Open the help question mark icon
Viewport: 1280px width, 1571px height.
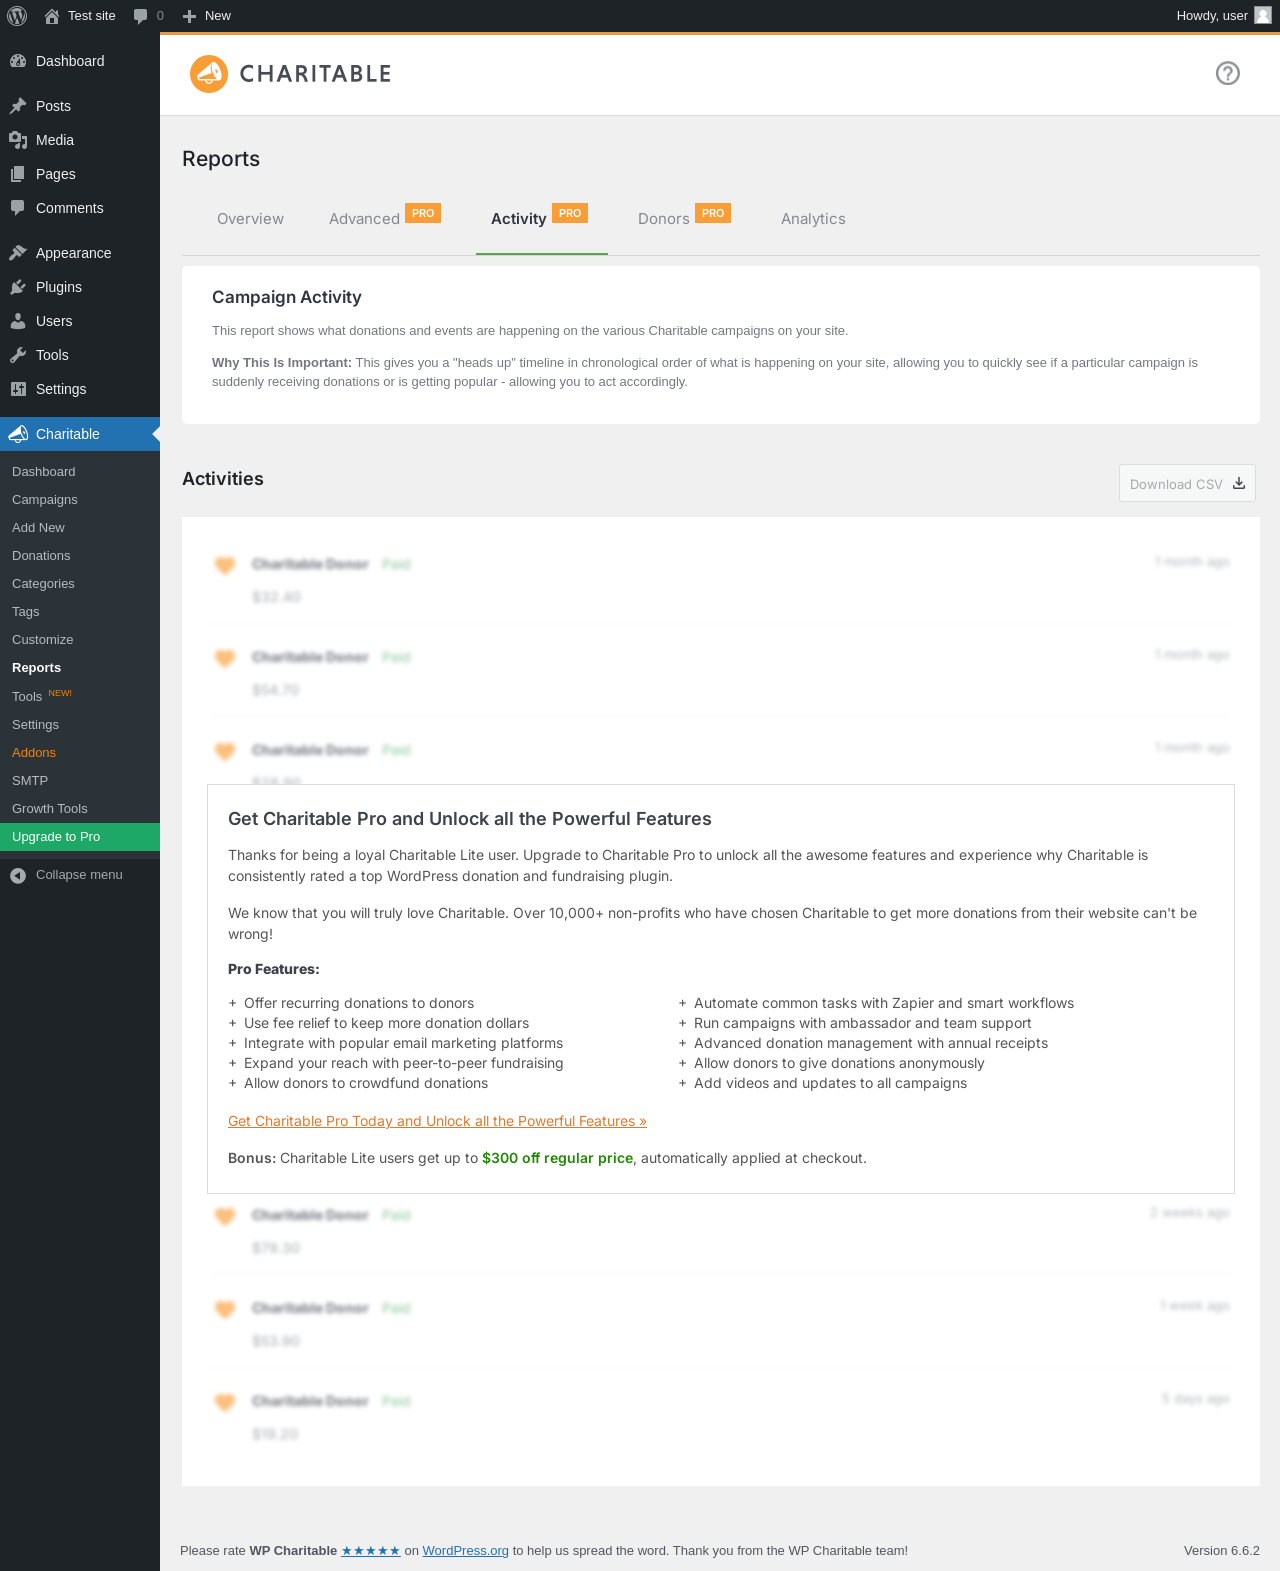click(x=1228, y=73)
